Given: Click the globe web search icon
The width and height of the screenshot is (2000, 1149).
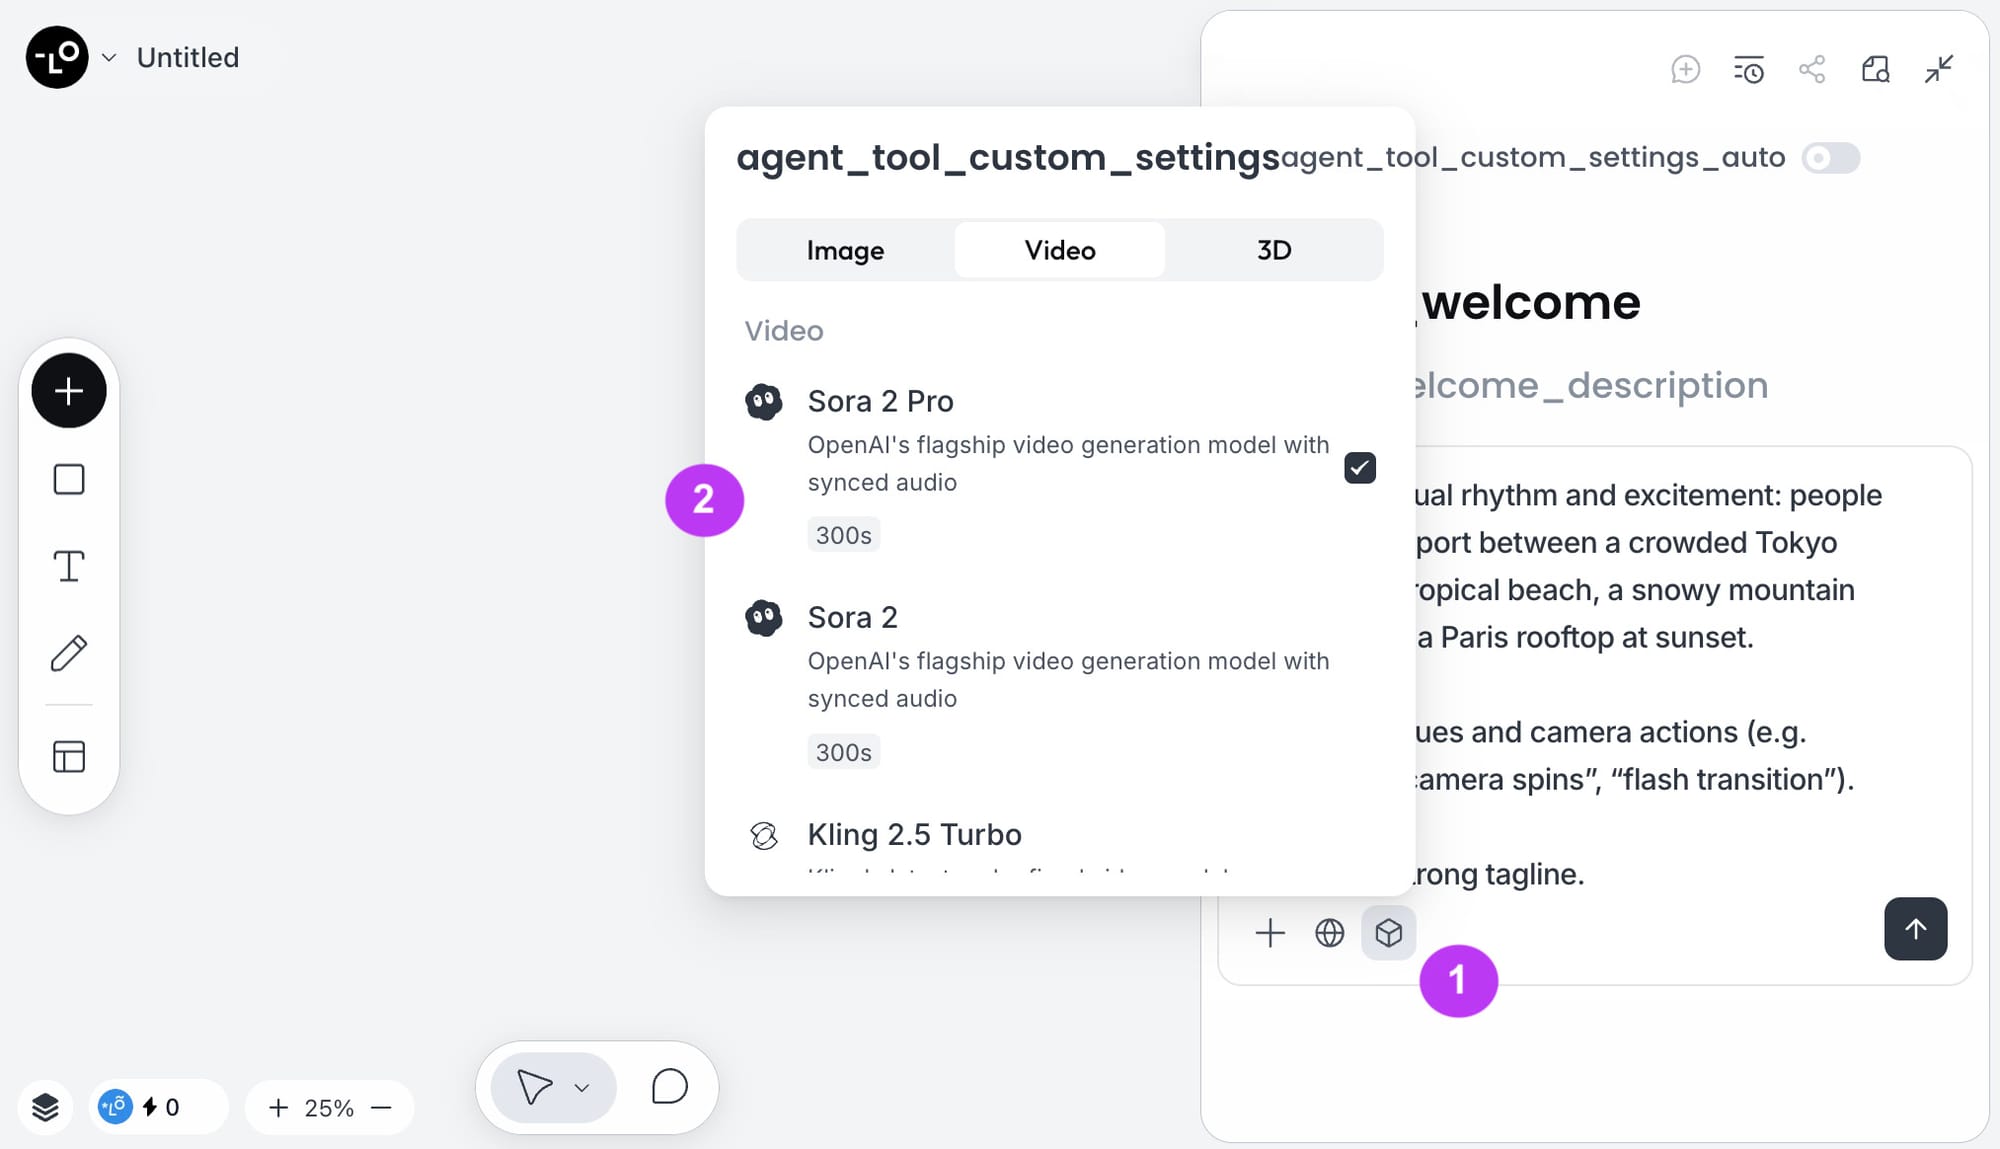Looking at the screenshot, I should (x=1329, y=933).
